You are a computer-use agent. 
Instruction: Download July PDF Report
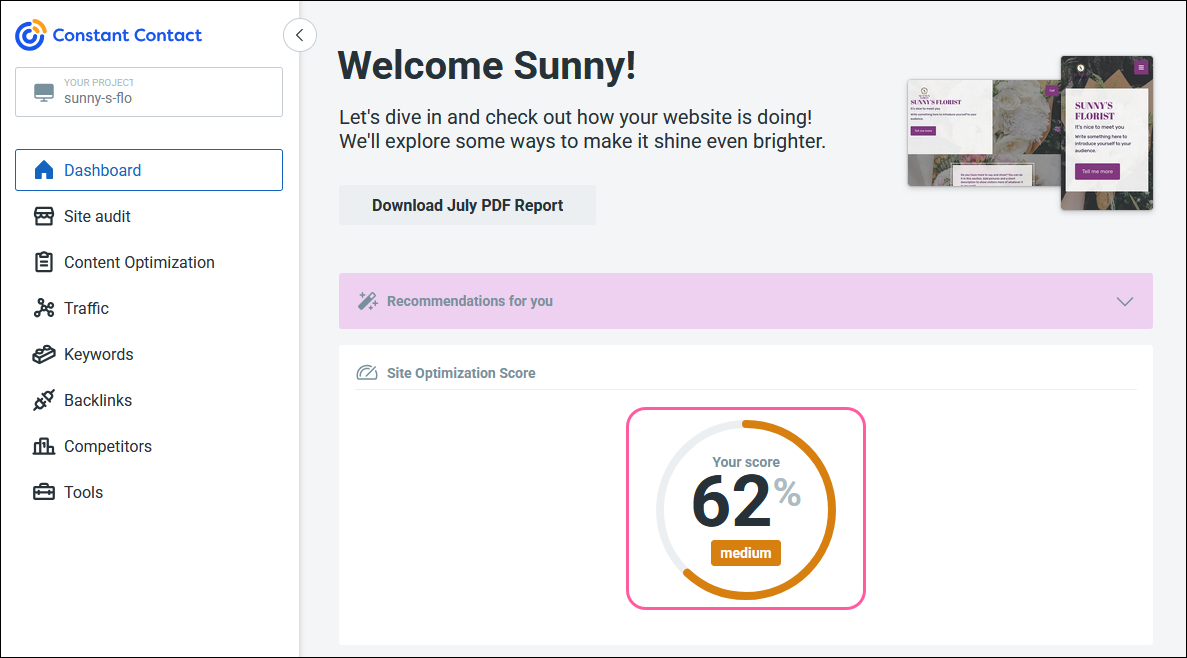[x=467, y=205]
